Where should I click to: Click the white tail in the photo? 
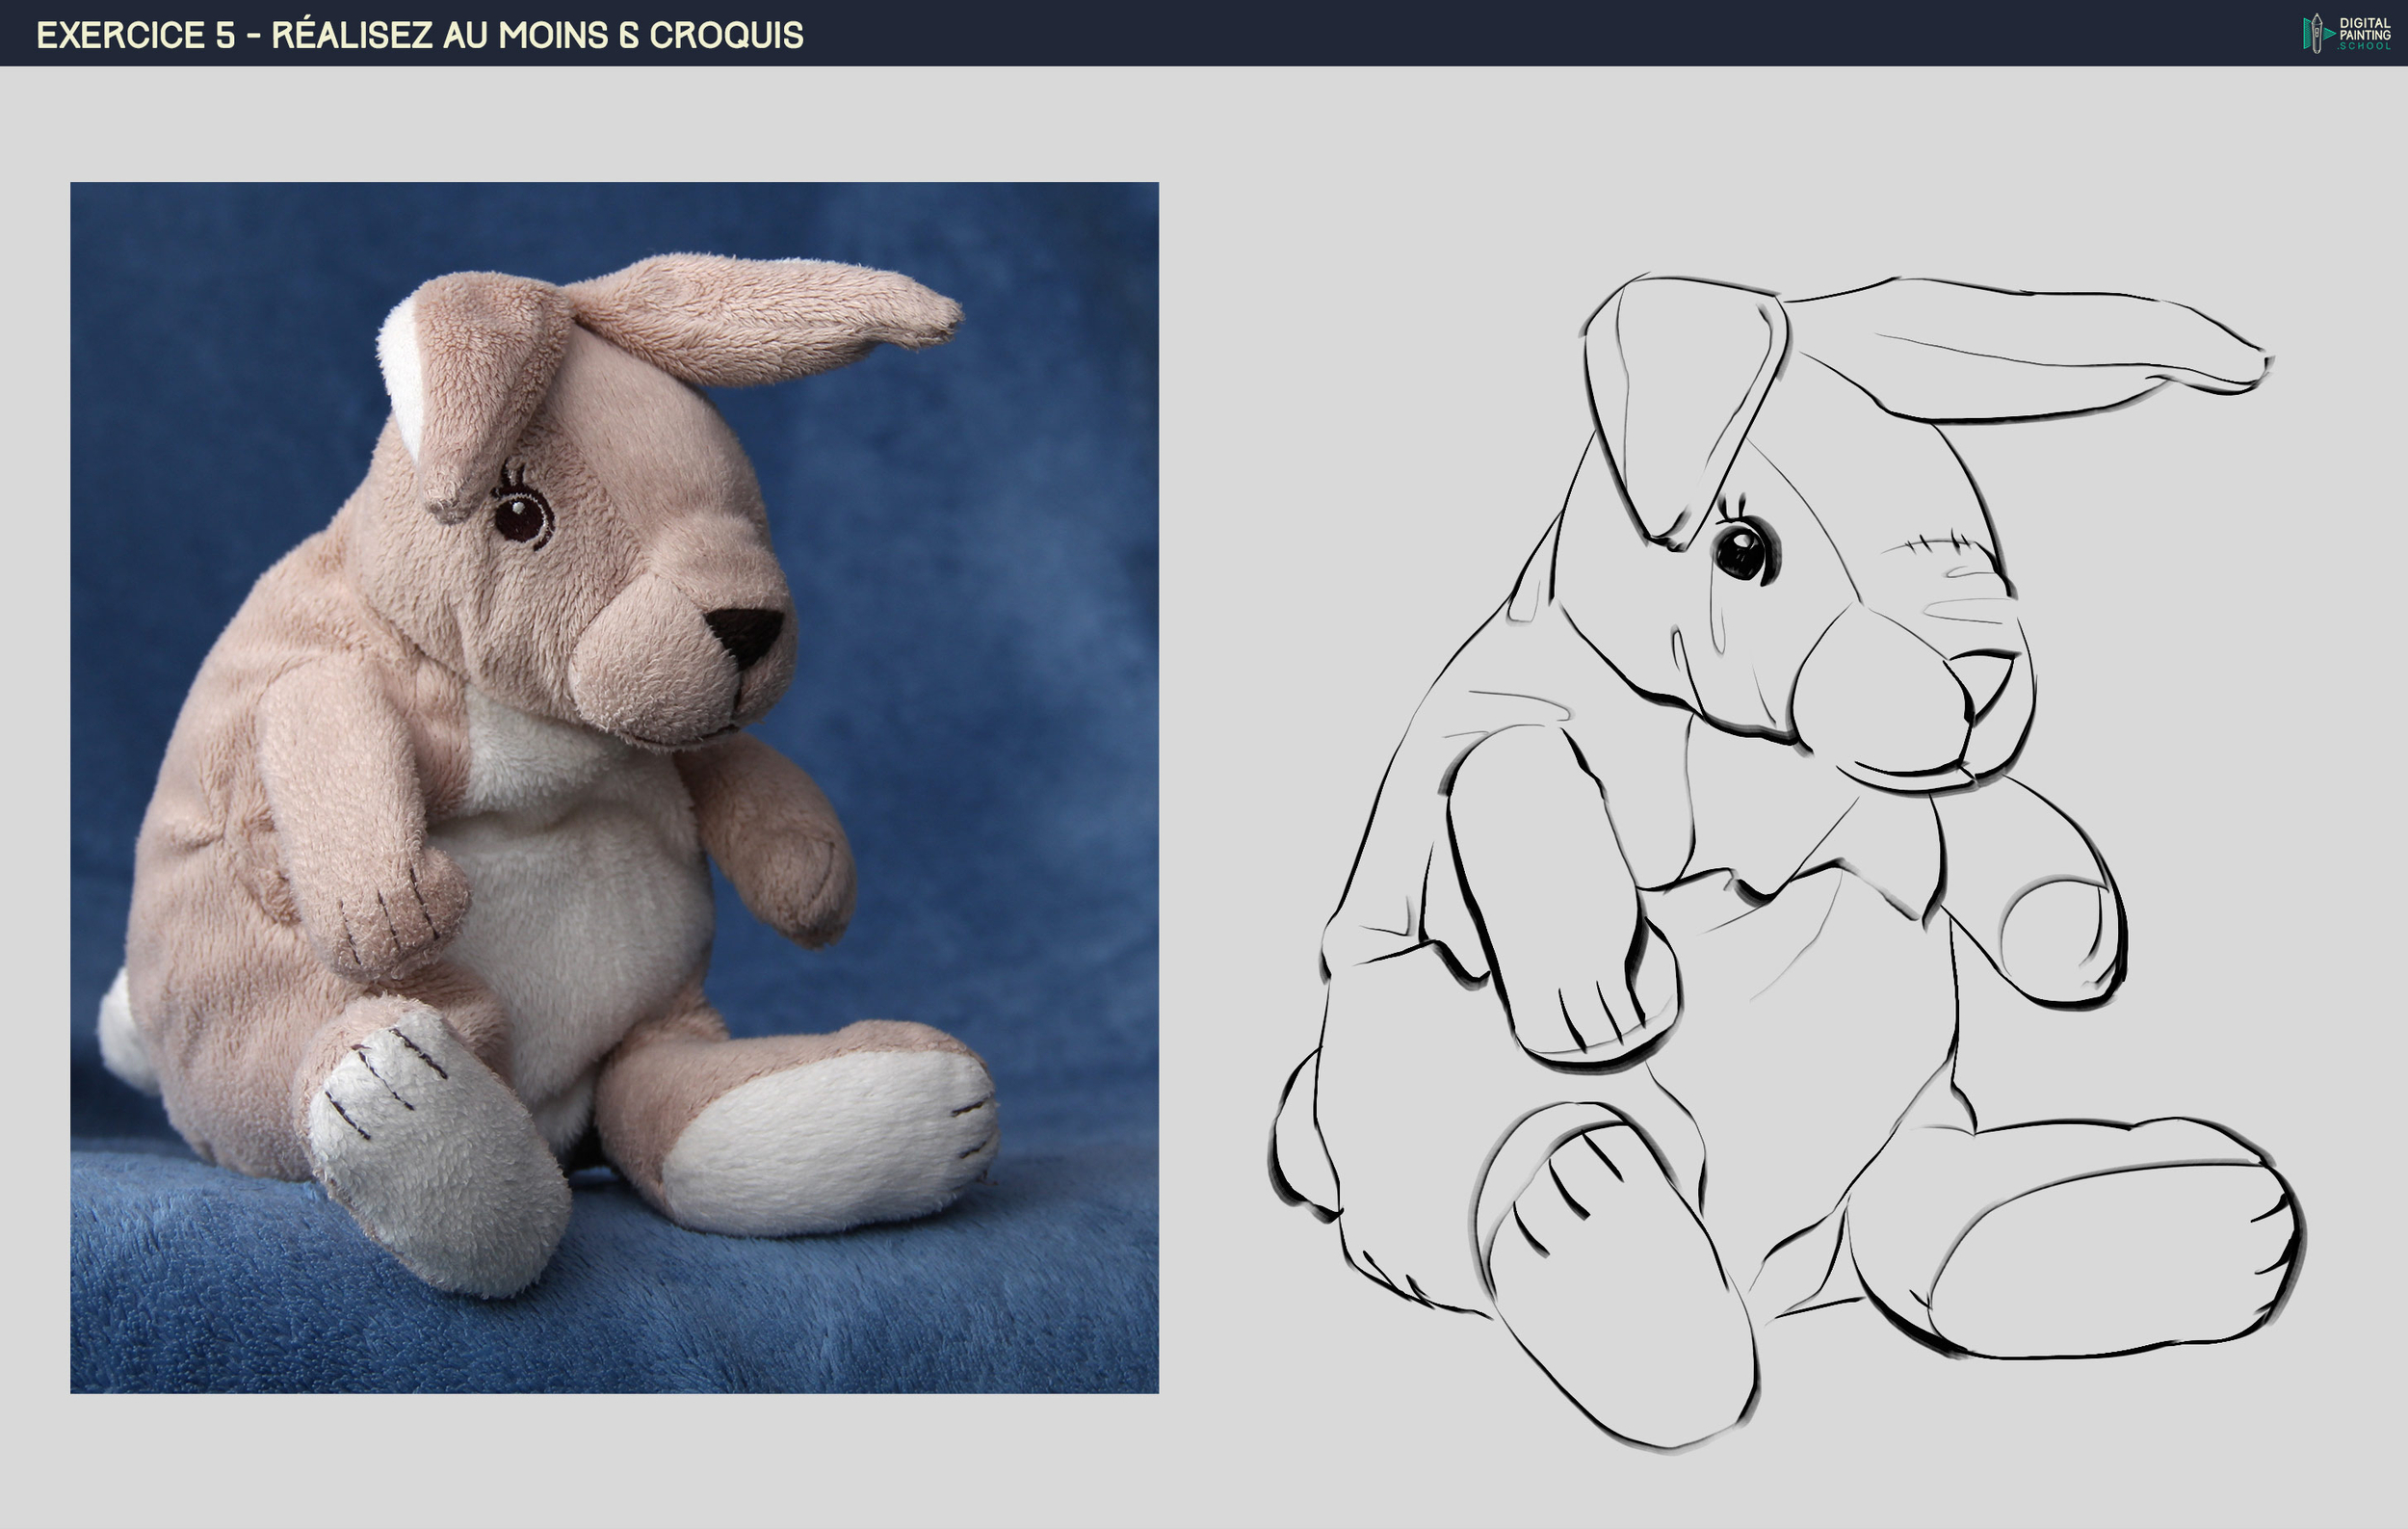point(120,1035)
